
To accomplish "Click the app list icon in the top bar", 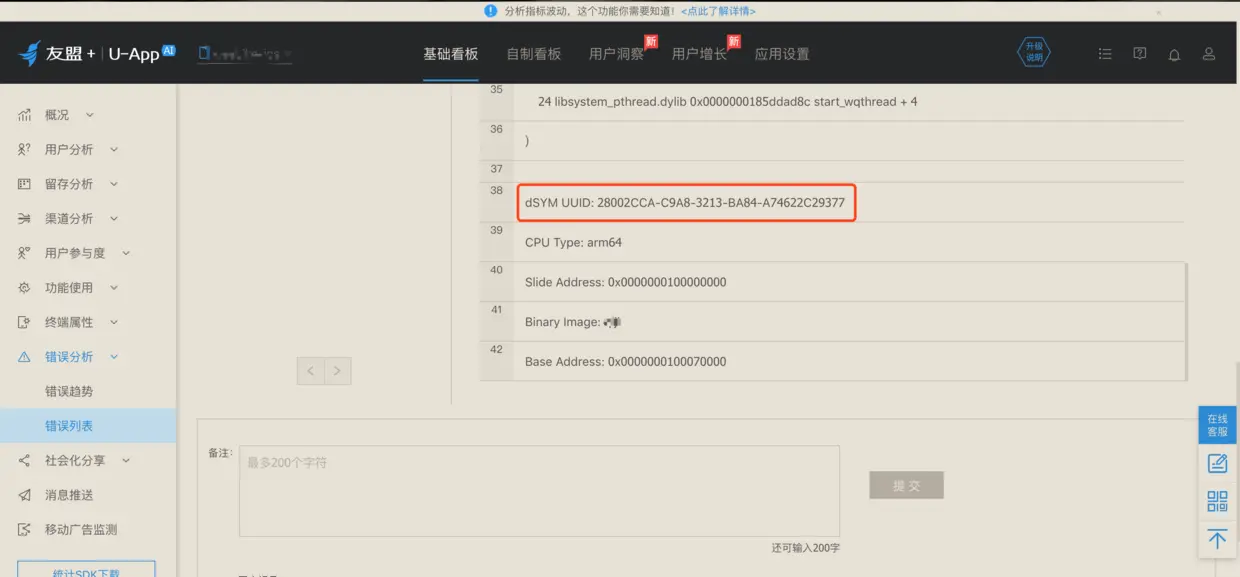I will click(1105, 54).
